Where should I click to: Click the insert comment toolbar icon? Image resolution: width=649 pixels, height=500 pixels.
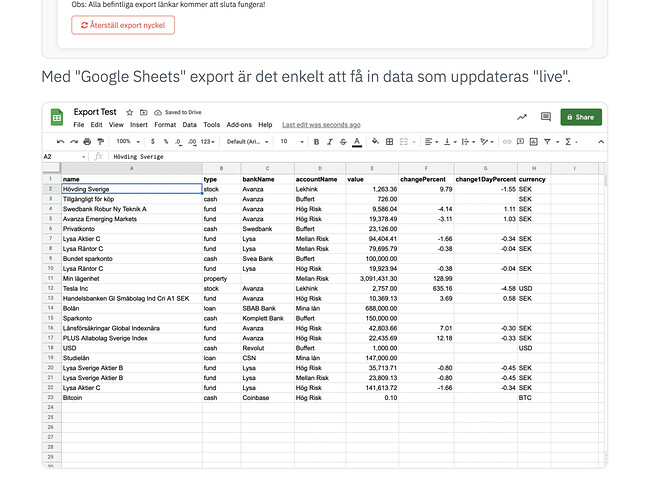521,142
